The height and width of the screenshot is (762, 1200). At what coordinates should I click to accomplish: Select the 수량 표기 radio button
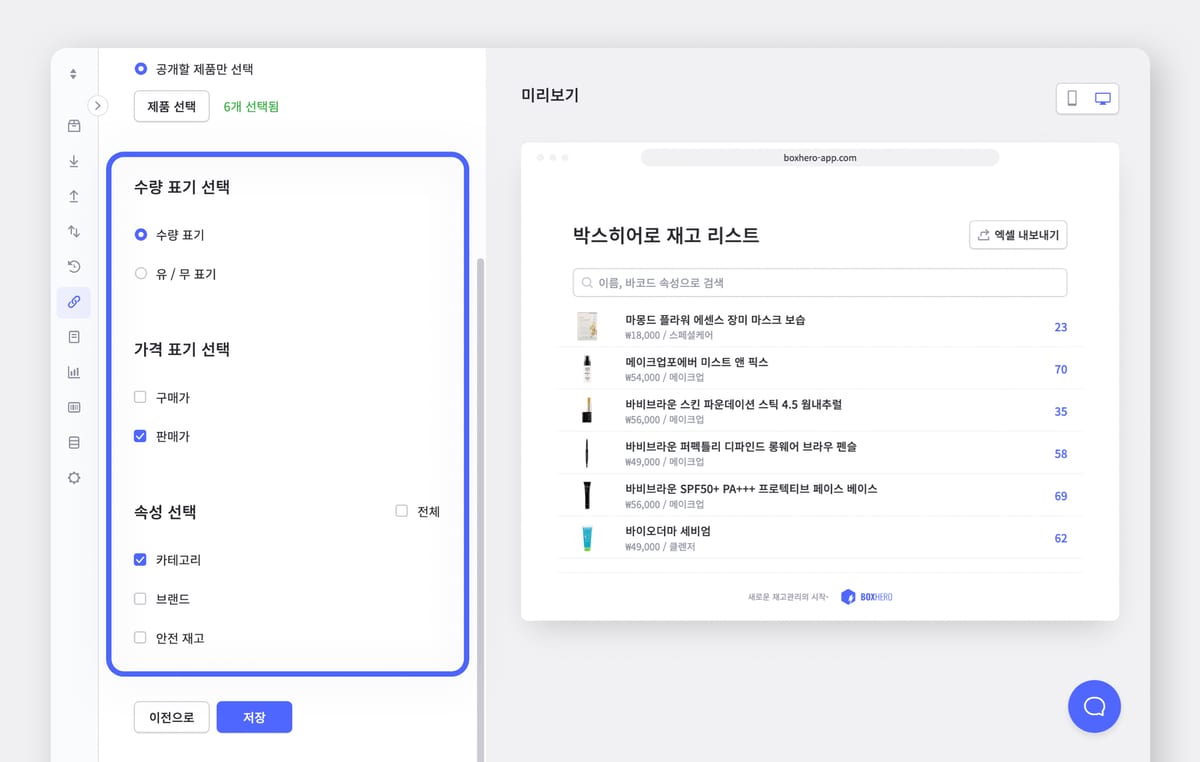point(139,234)
